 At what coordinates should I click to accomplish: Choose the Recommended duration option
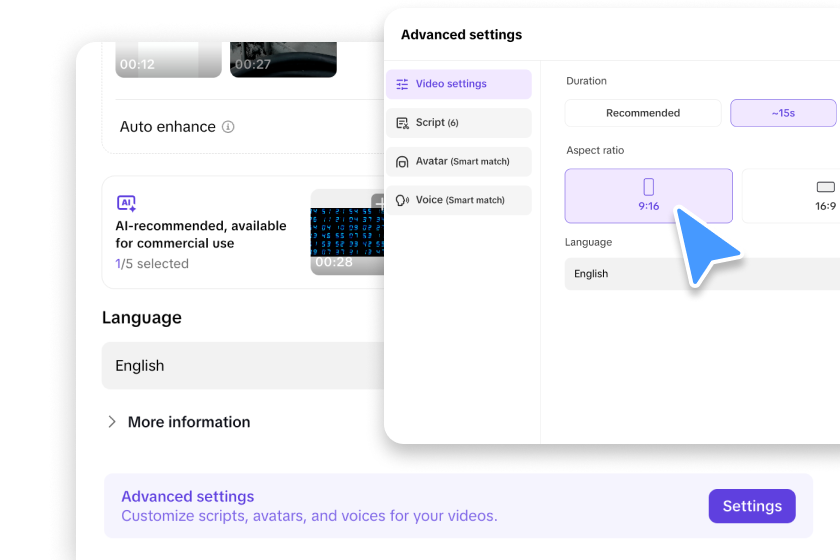click(642, 113)
